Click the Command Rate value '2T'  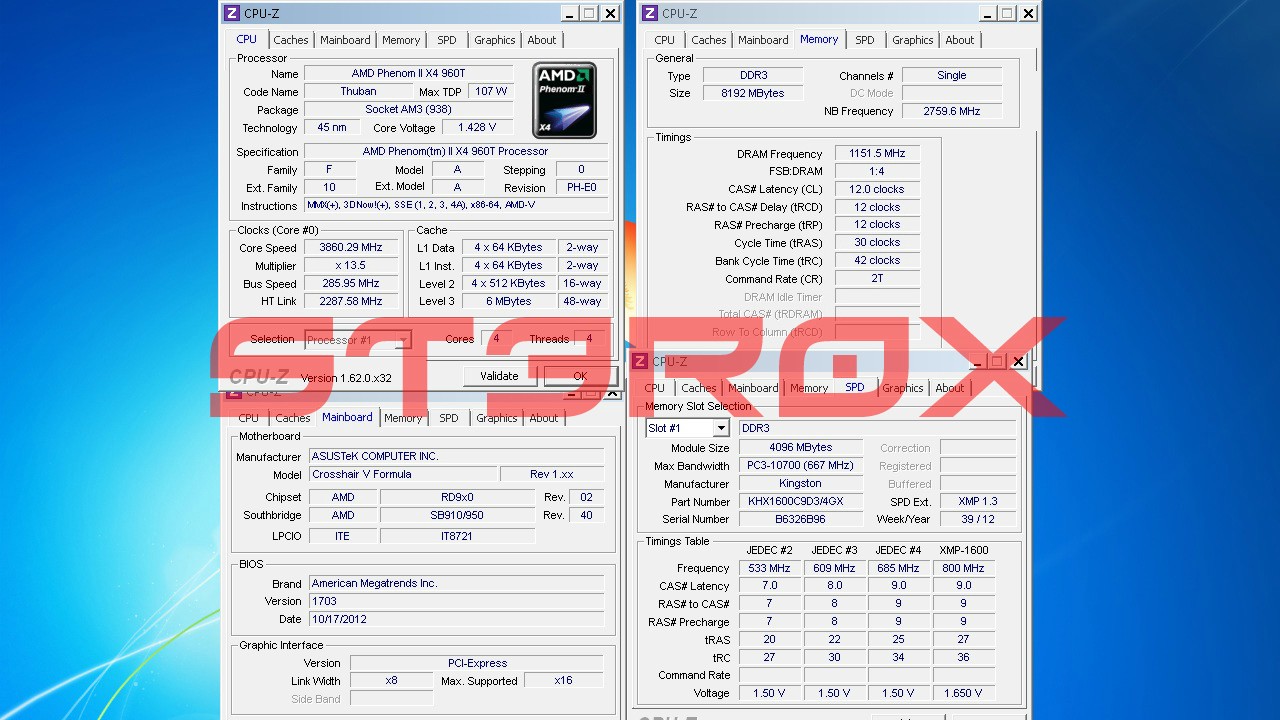coord(877,278)
